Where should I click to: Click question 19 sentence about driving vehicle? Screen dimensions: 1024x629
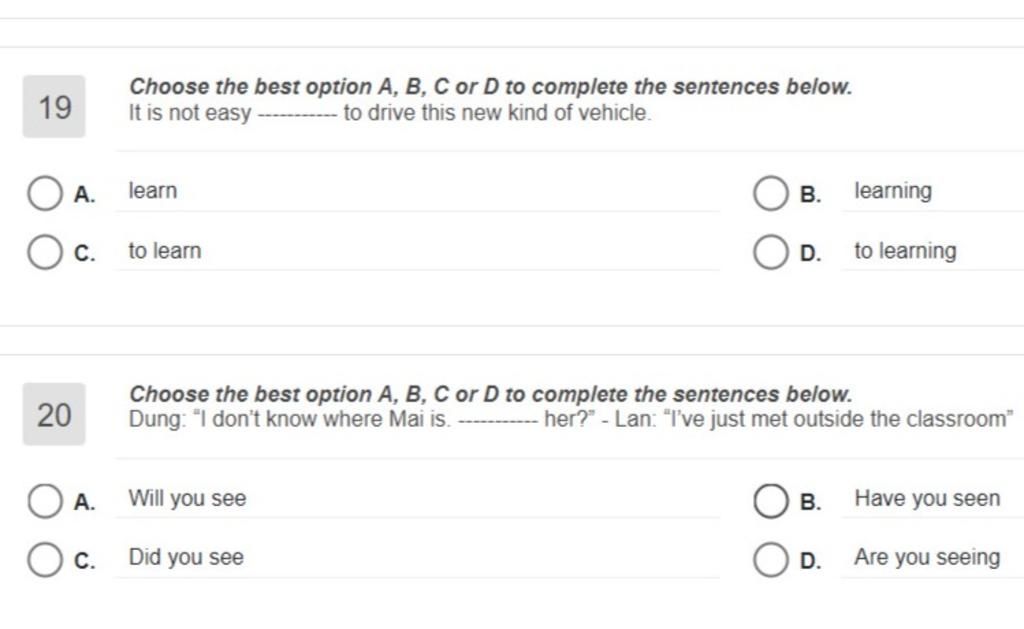coord(390,113)
